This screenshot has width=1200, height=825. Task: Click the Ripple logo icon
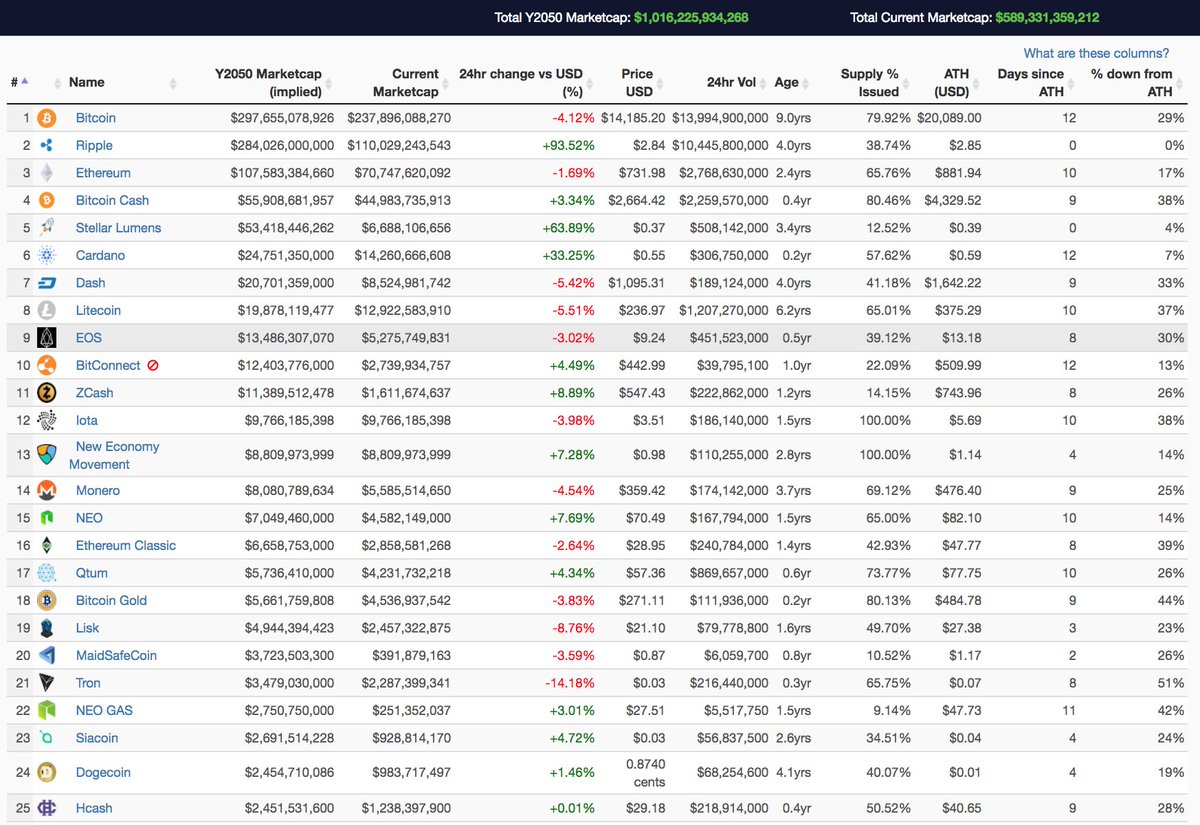point(47,145)
